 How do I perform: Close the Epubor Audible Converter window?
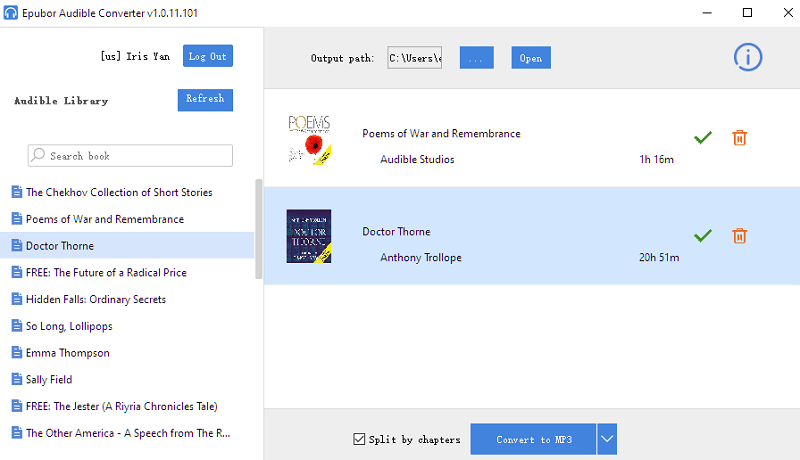(x=788, y=13)
